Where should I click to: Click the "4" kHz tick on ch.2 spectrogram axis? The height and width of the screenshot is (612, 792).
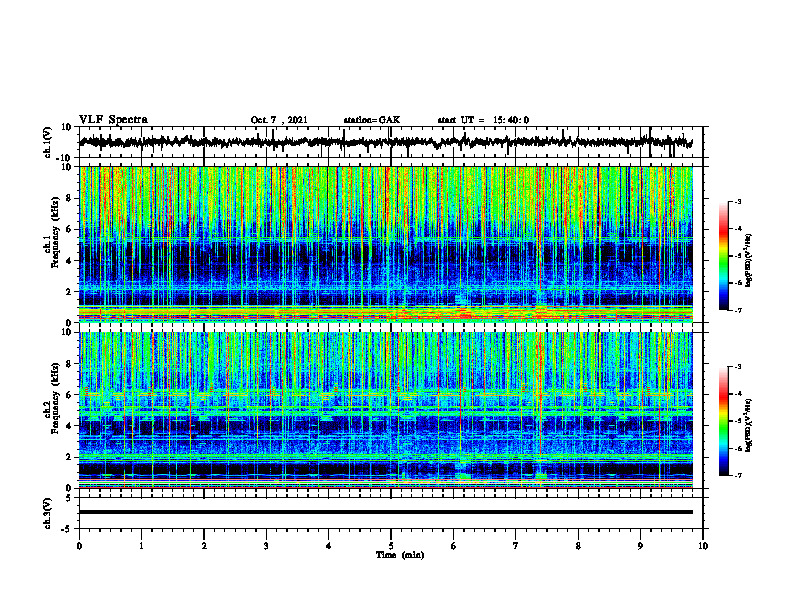pyautogui.click(x=69, y=426)
